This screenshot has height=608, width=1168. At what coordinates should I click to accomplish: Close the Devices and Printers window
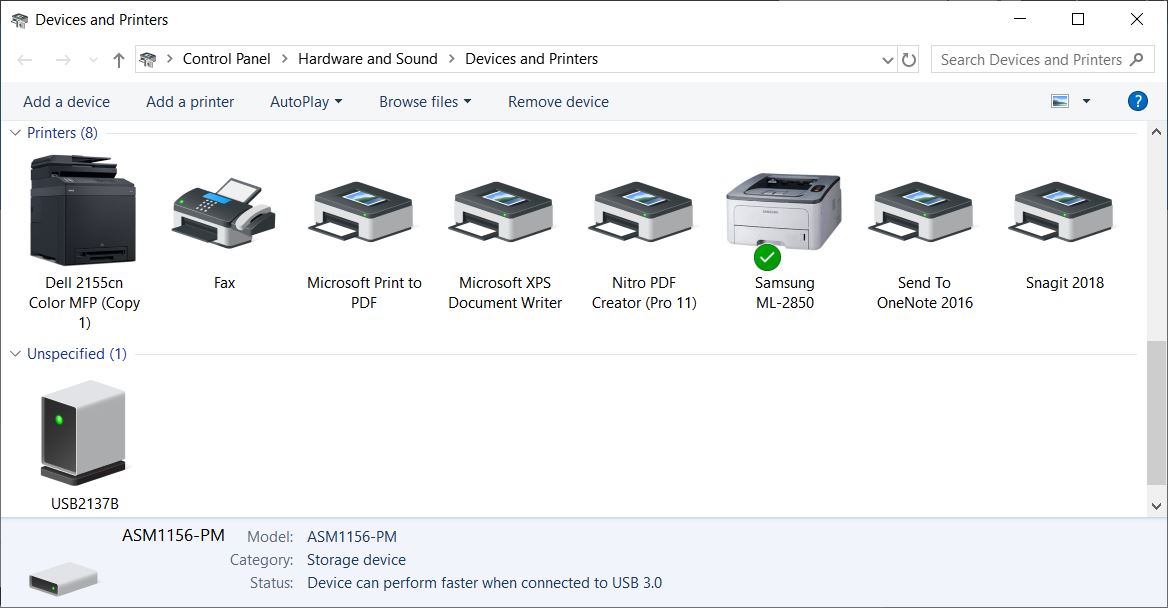[1137, 19]
